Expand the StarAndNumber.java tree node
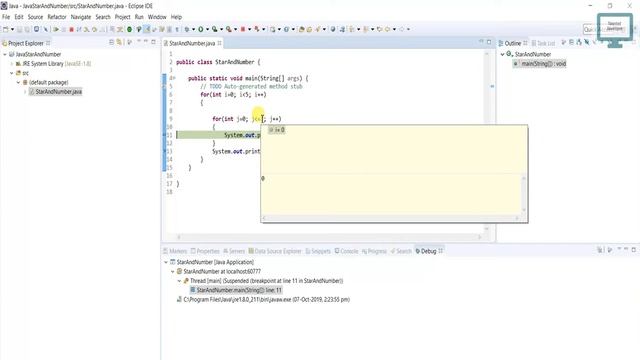The width and height of the screenshot is (640, 360). tap(25, 92)
